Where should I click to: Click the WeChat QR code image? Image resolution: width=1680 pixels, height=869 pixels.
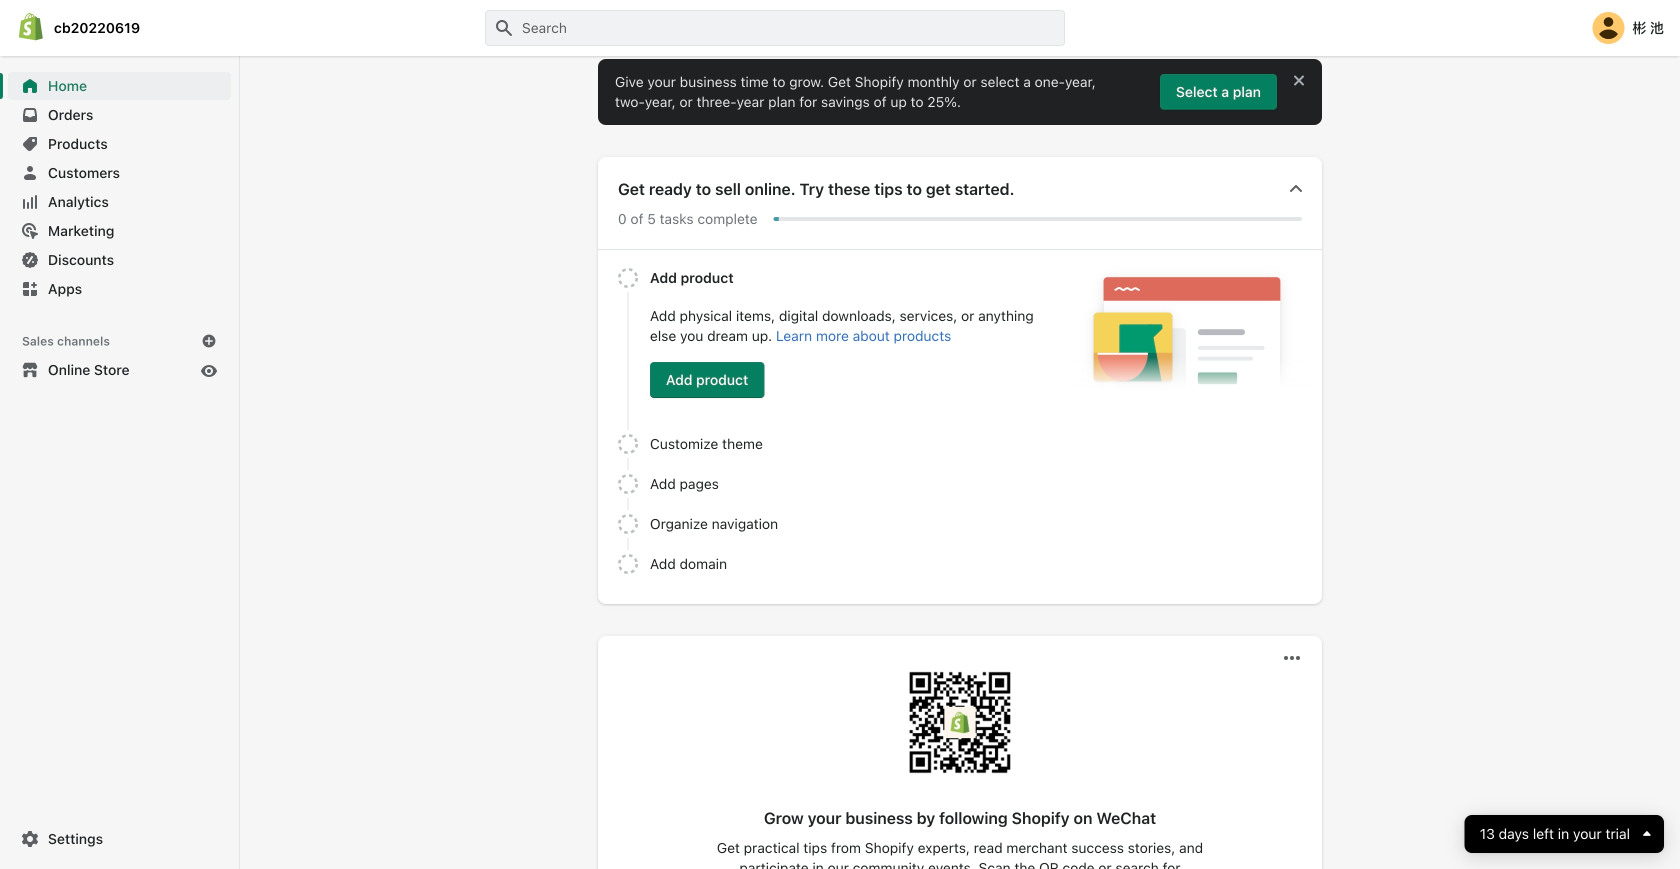pyautogui.click(x=960, y=722)
